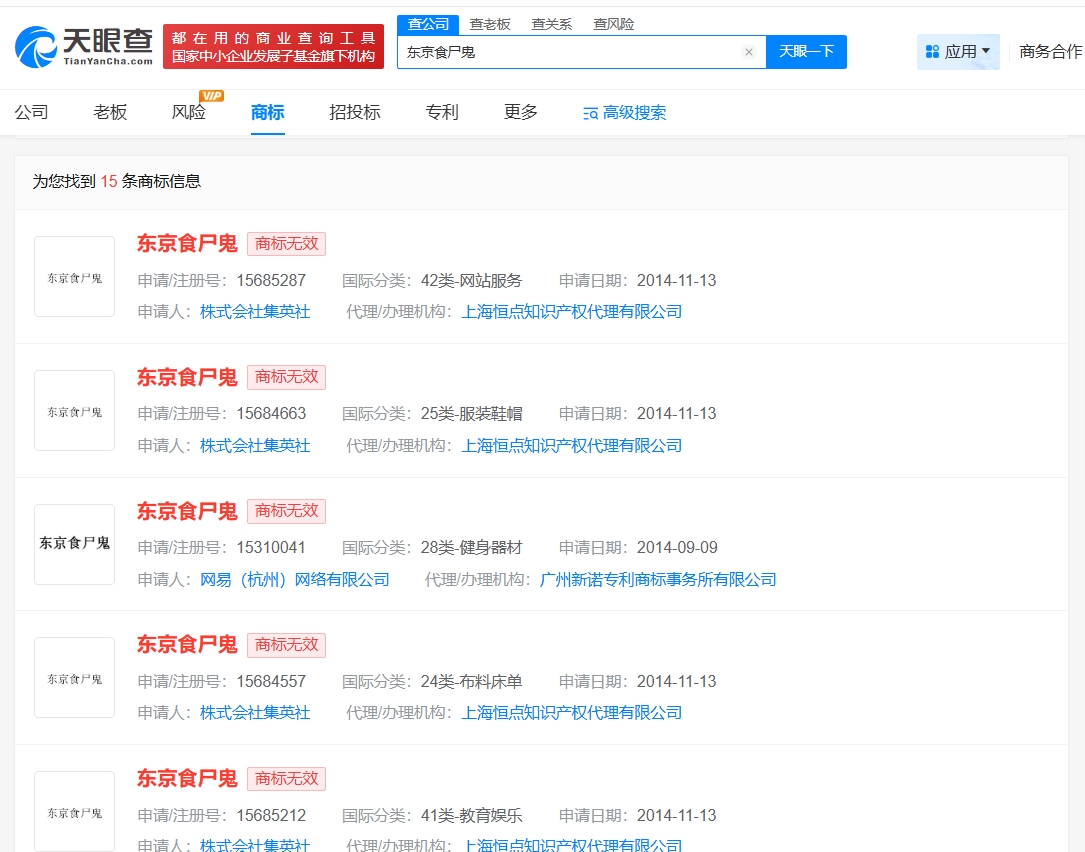Open the first 东京食尸鬼 trademark thumbnail image
Screen dimensions: 1085x852
pos(74,276)
